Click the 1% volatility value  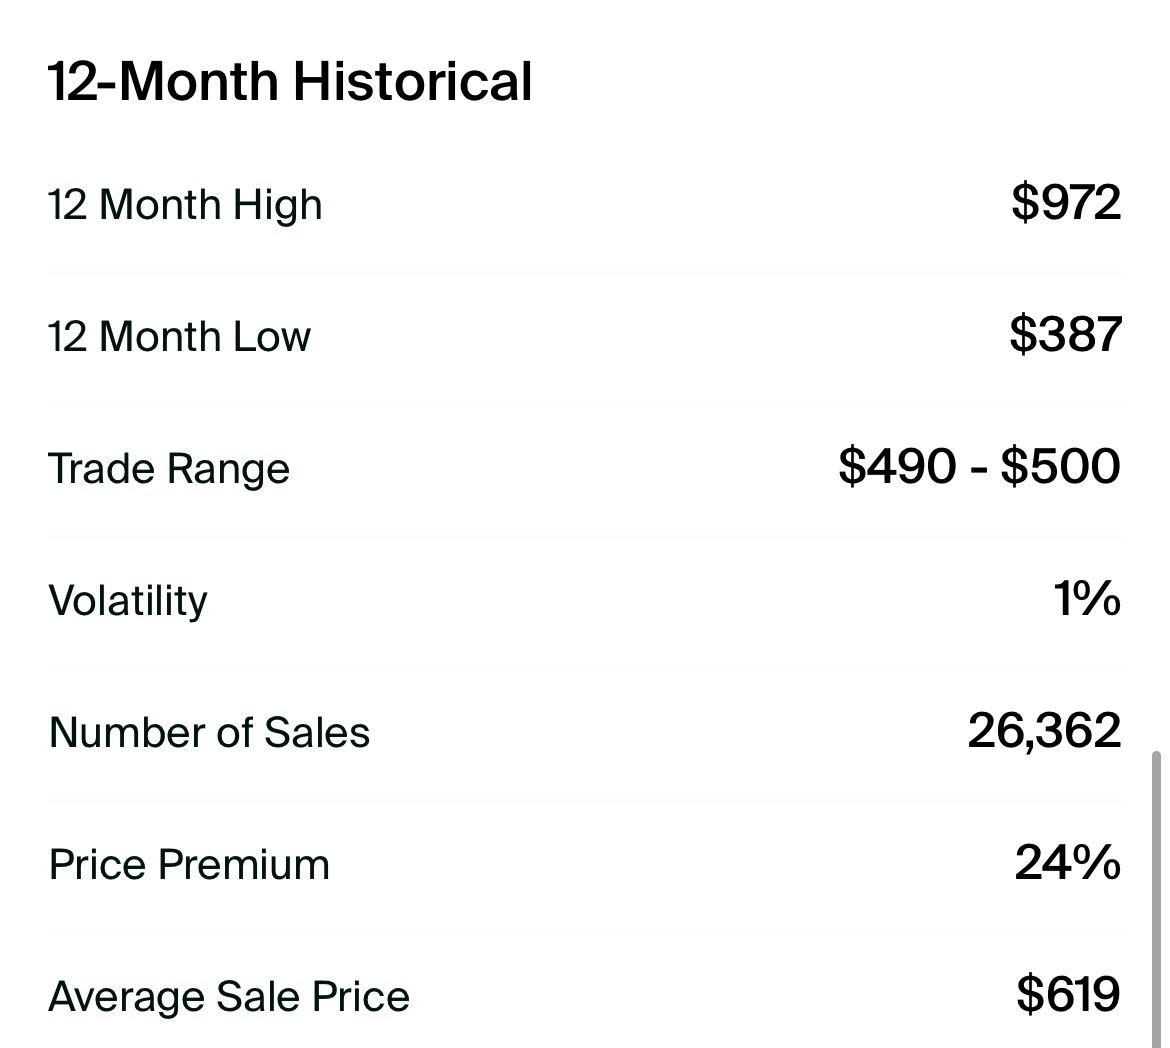[x=1087, y=598]
